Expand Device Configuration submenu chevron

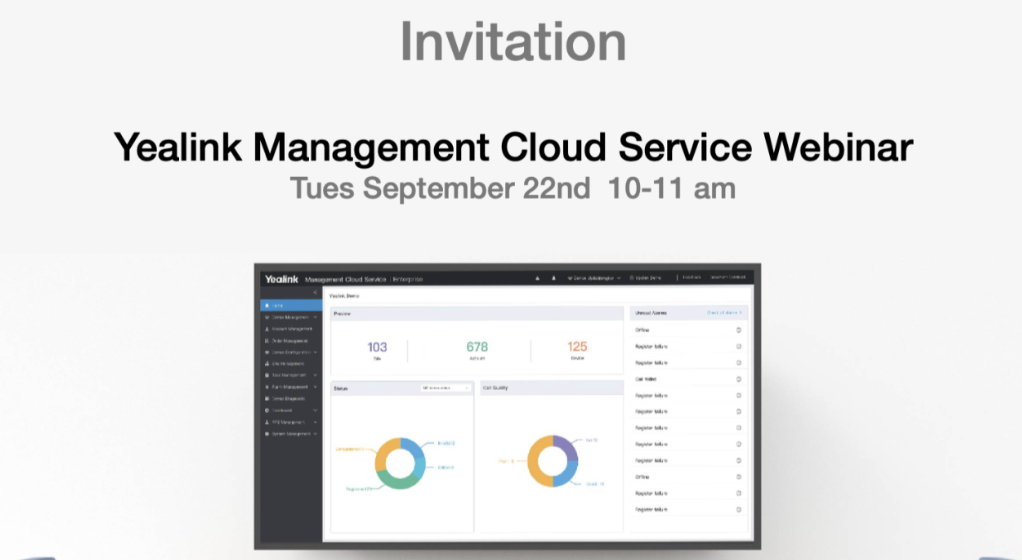(315, 352)
